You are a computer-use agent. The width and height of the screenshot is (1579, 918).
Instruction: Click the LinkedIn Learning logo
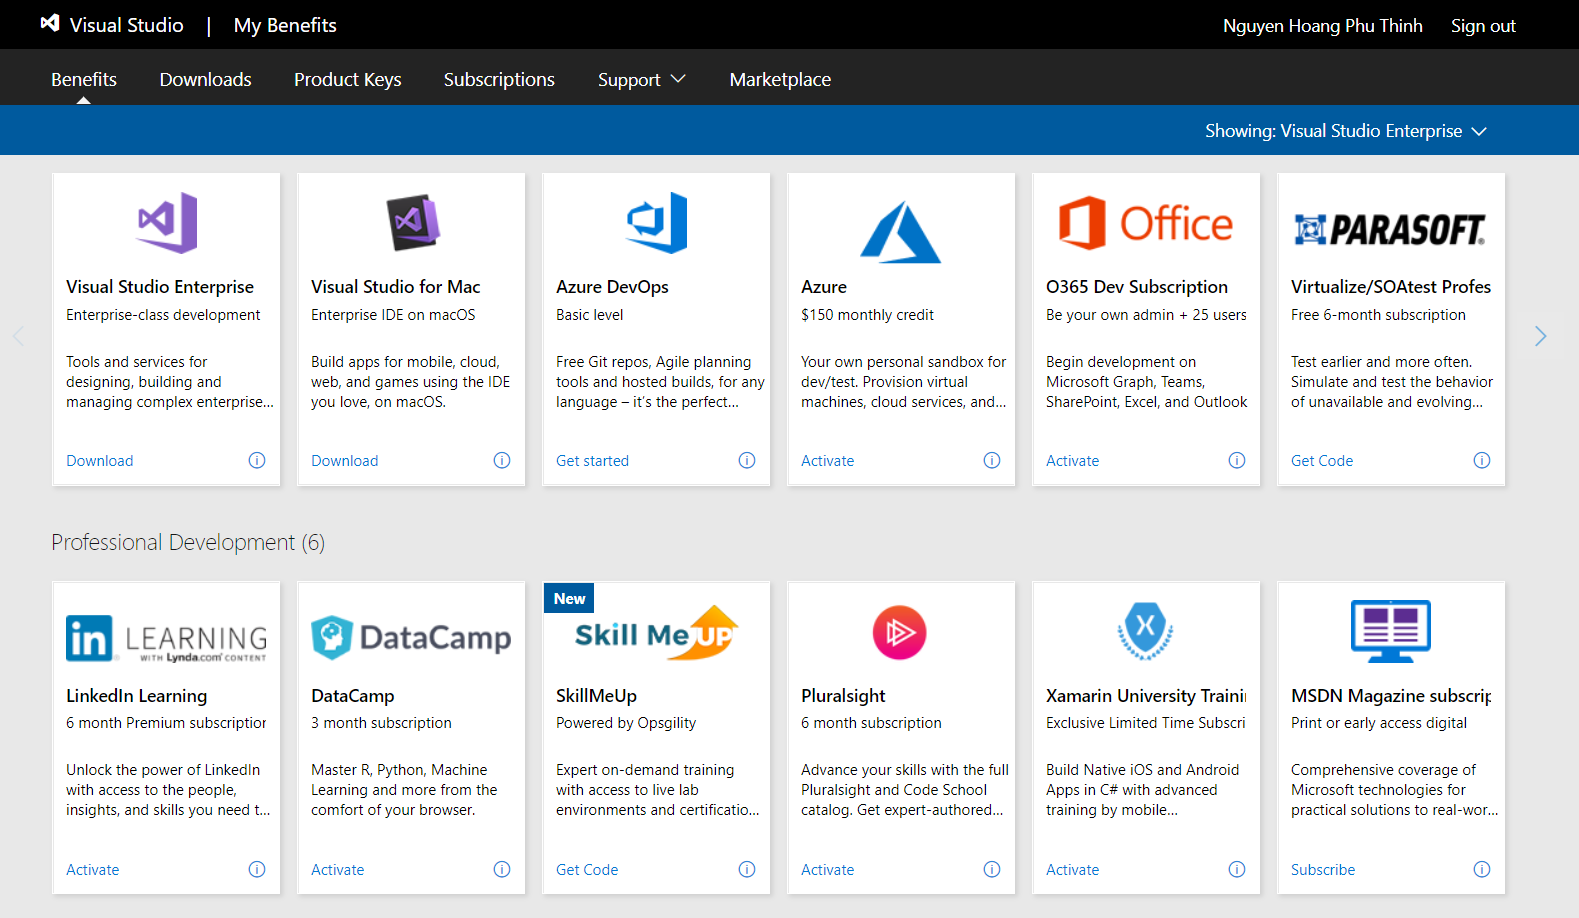pos(167,638)
